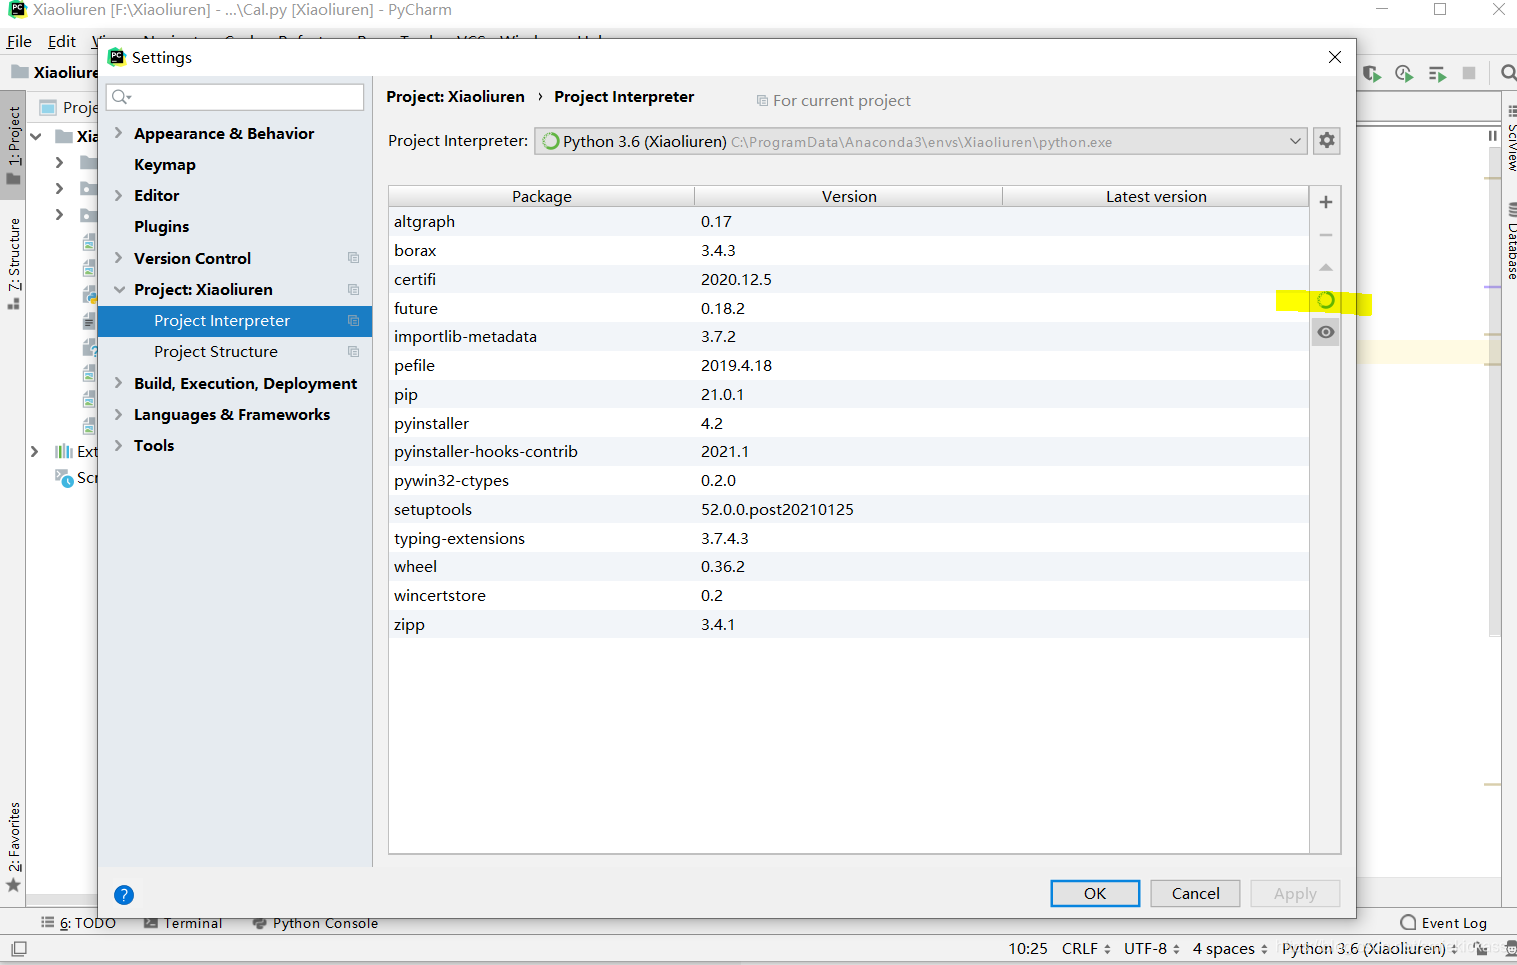Expand the Editor settings section
This screenshot has width=1517, height=965.
coord(119,195)
